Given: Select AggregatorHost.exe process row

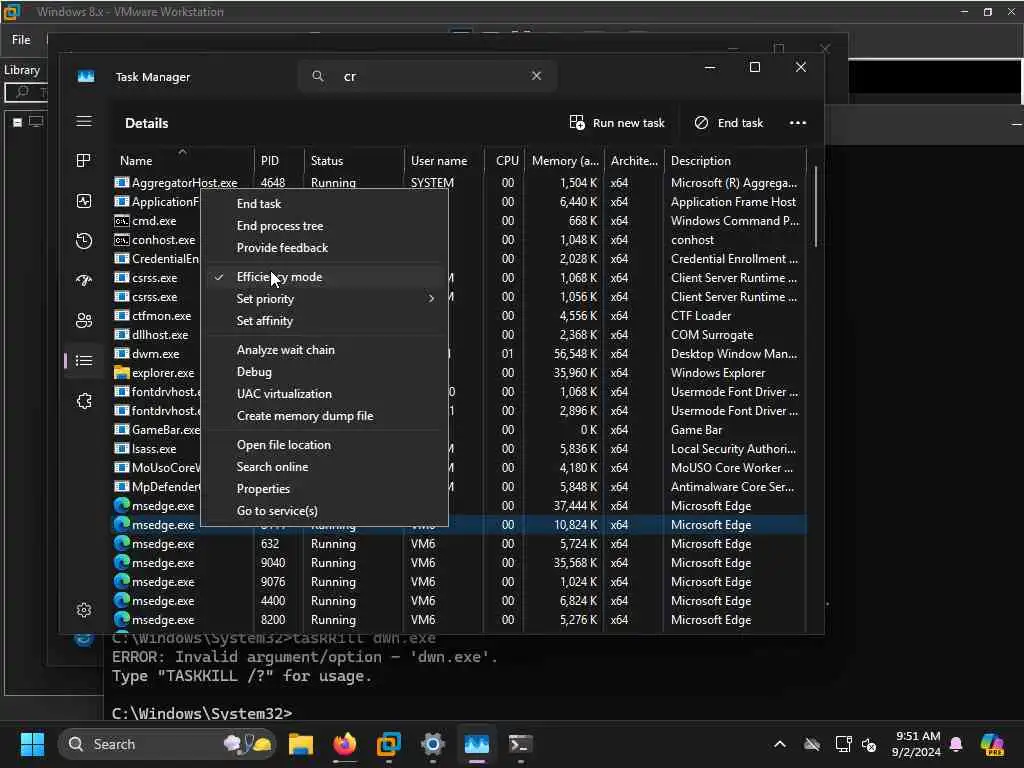Looking at the screenshot, I should tap(460, 183).
